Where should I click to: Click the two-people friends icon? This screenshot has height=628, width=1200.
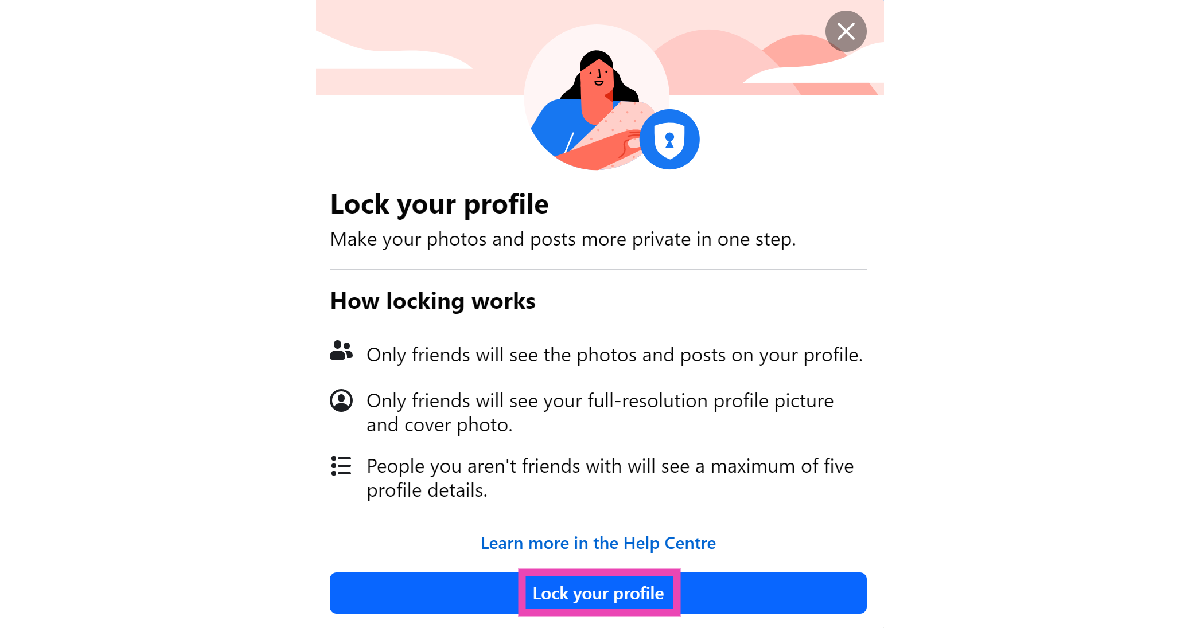pos(341,351)
